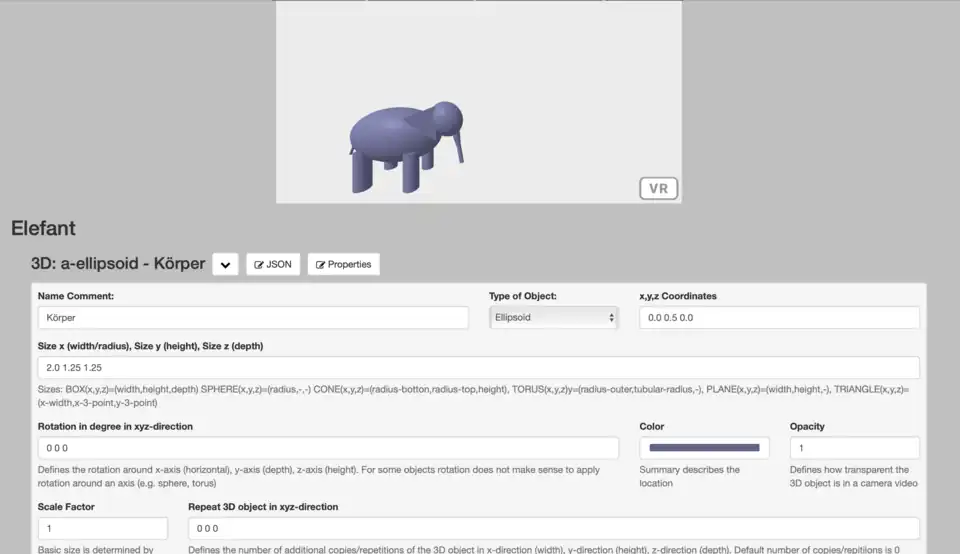Select the Size x, y, z input field
Screen dimensions: 960x554
(478, 368)
